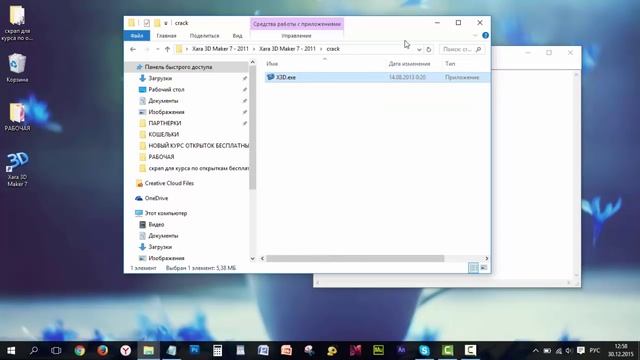
Task: Select OneDrive in navigation pane
Action: pos(156,198)
